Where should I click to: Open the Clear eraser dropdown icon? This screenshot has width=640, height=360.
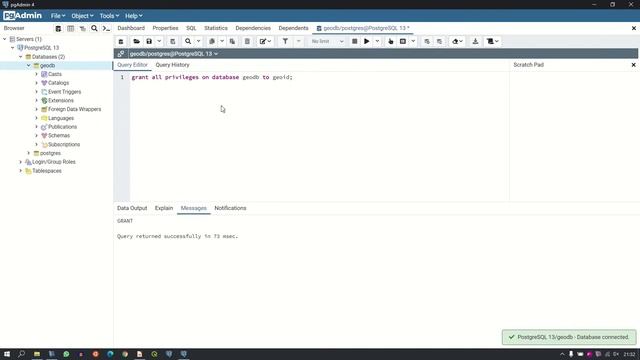[457, 41]
